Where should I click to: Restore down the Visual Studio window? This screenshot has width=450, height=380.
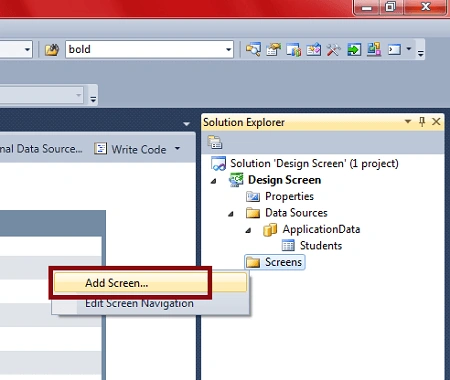pyautogui.click(x=391, y=7)
